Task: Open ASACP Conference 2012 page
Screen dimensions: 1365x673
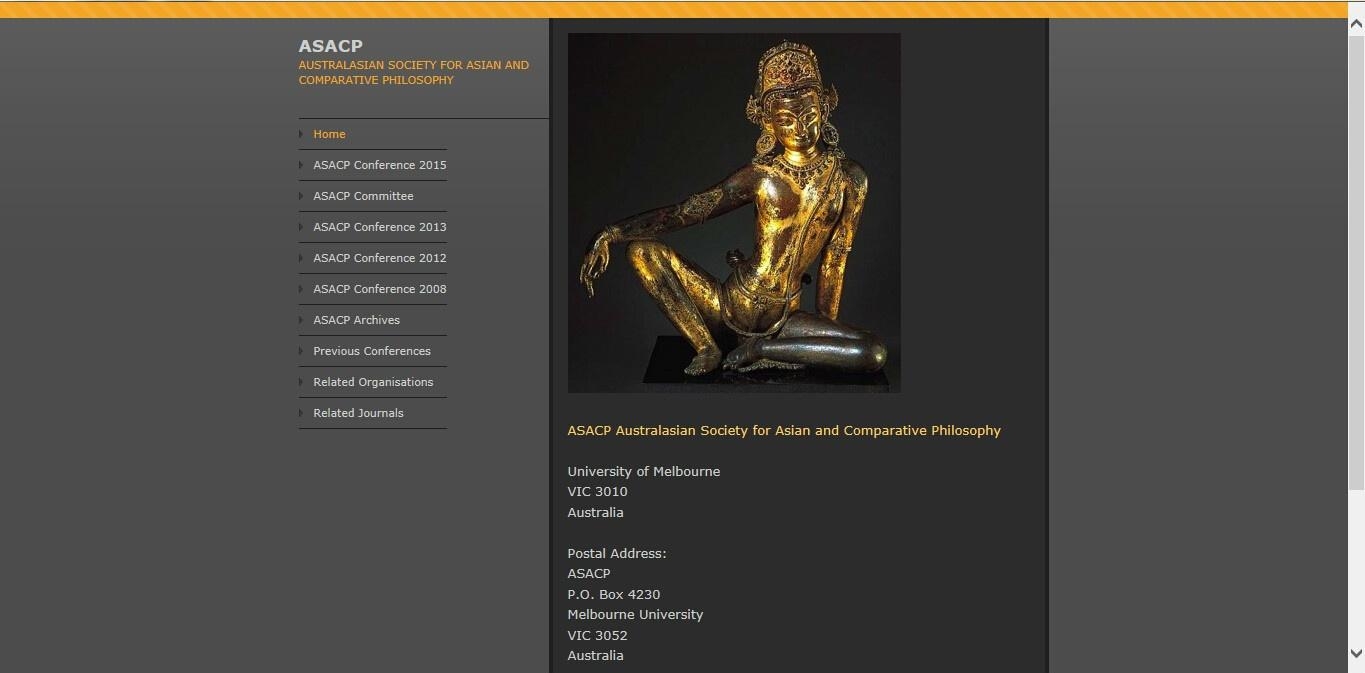Action: [380, 258]
